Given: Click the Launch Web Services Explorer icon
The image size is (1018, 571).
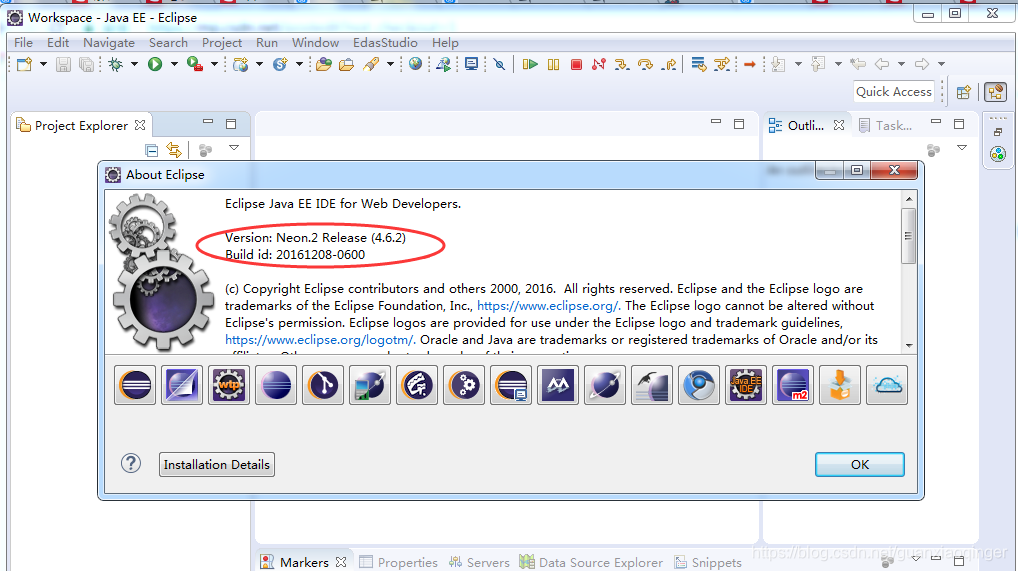Looking at the screenshot, I should pyautogui.click(x=443, y=64).
